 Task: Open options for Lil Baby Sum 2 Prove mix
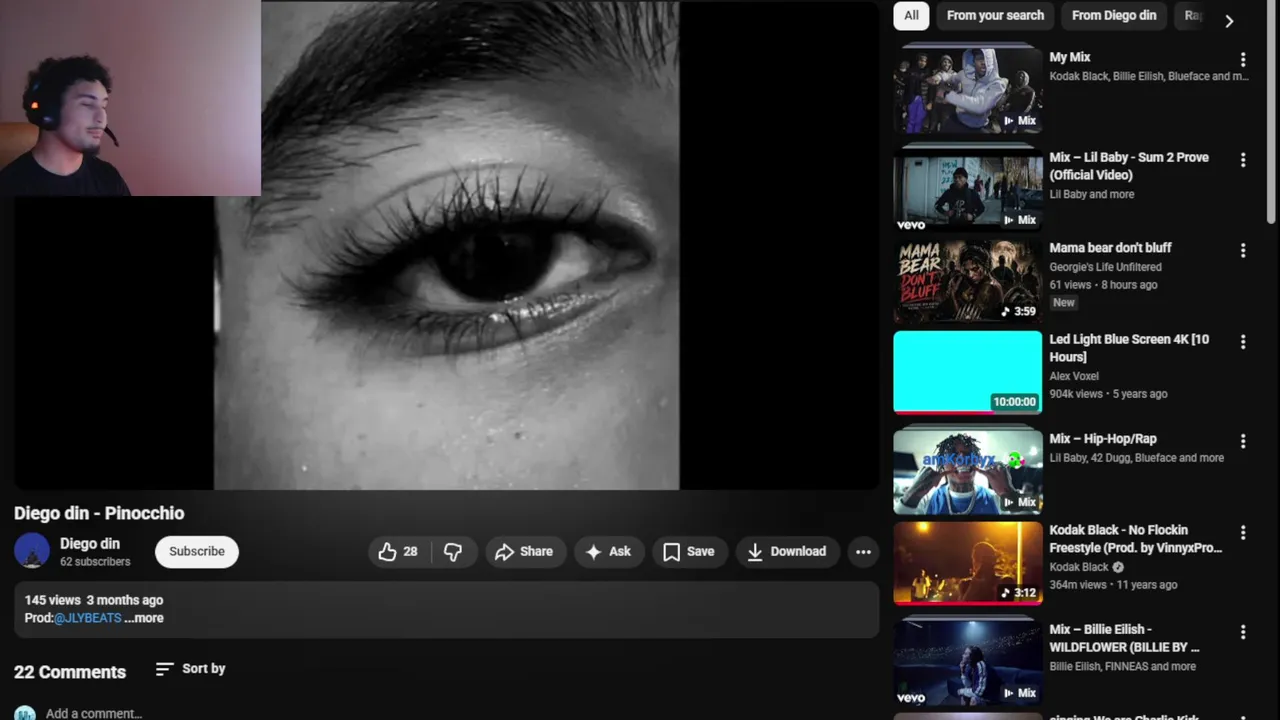point(1243,160)
